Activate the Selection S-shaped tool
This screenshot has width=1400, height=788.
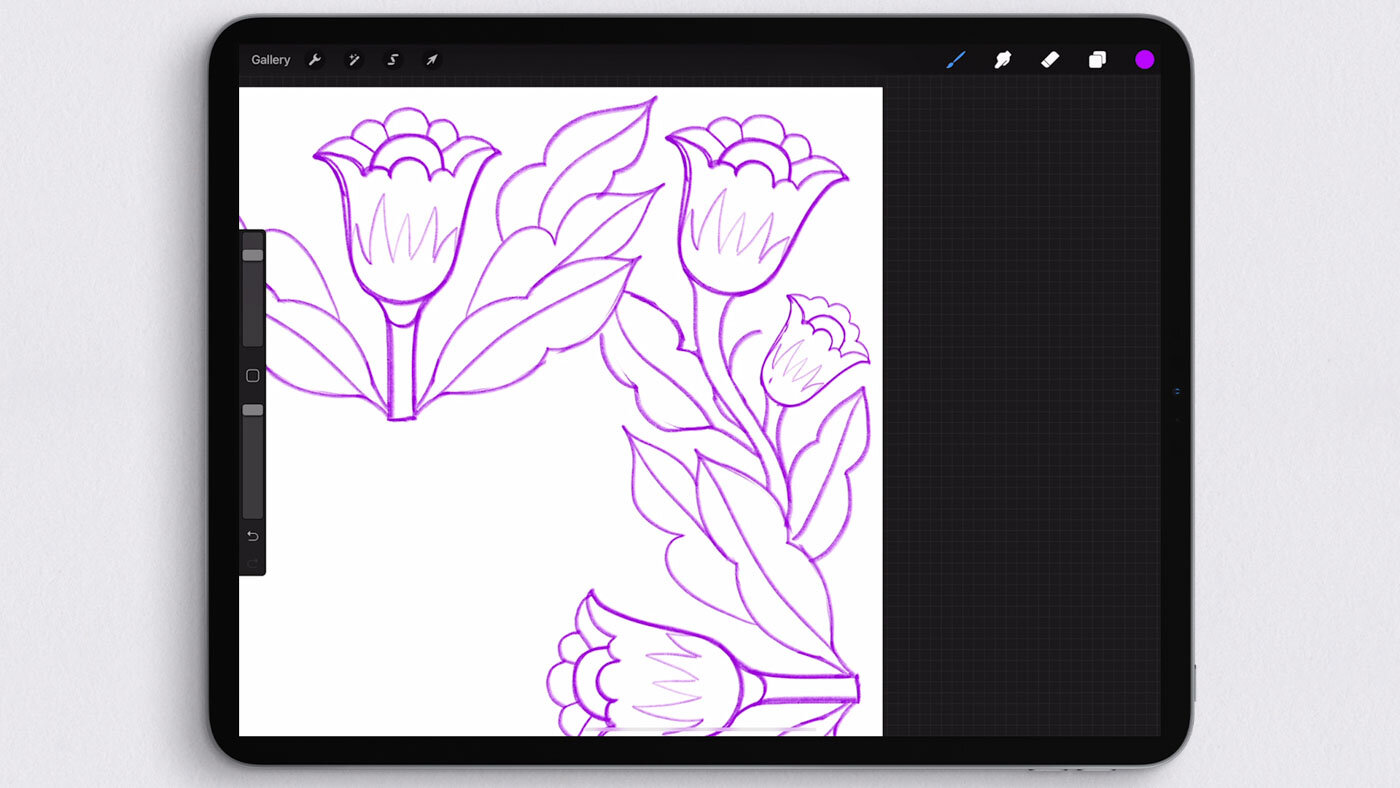click(393, 60)
